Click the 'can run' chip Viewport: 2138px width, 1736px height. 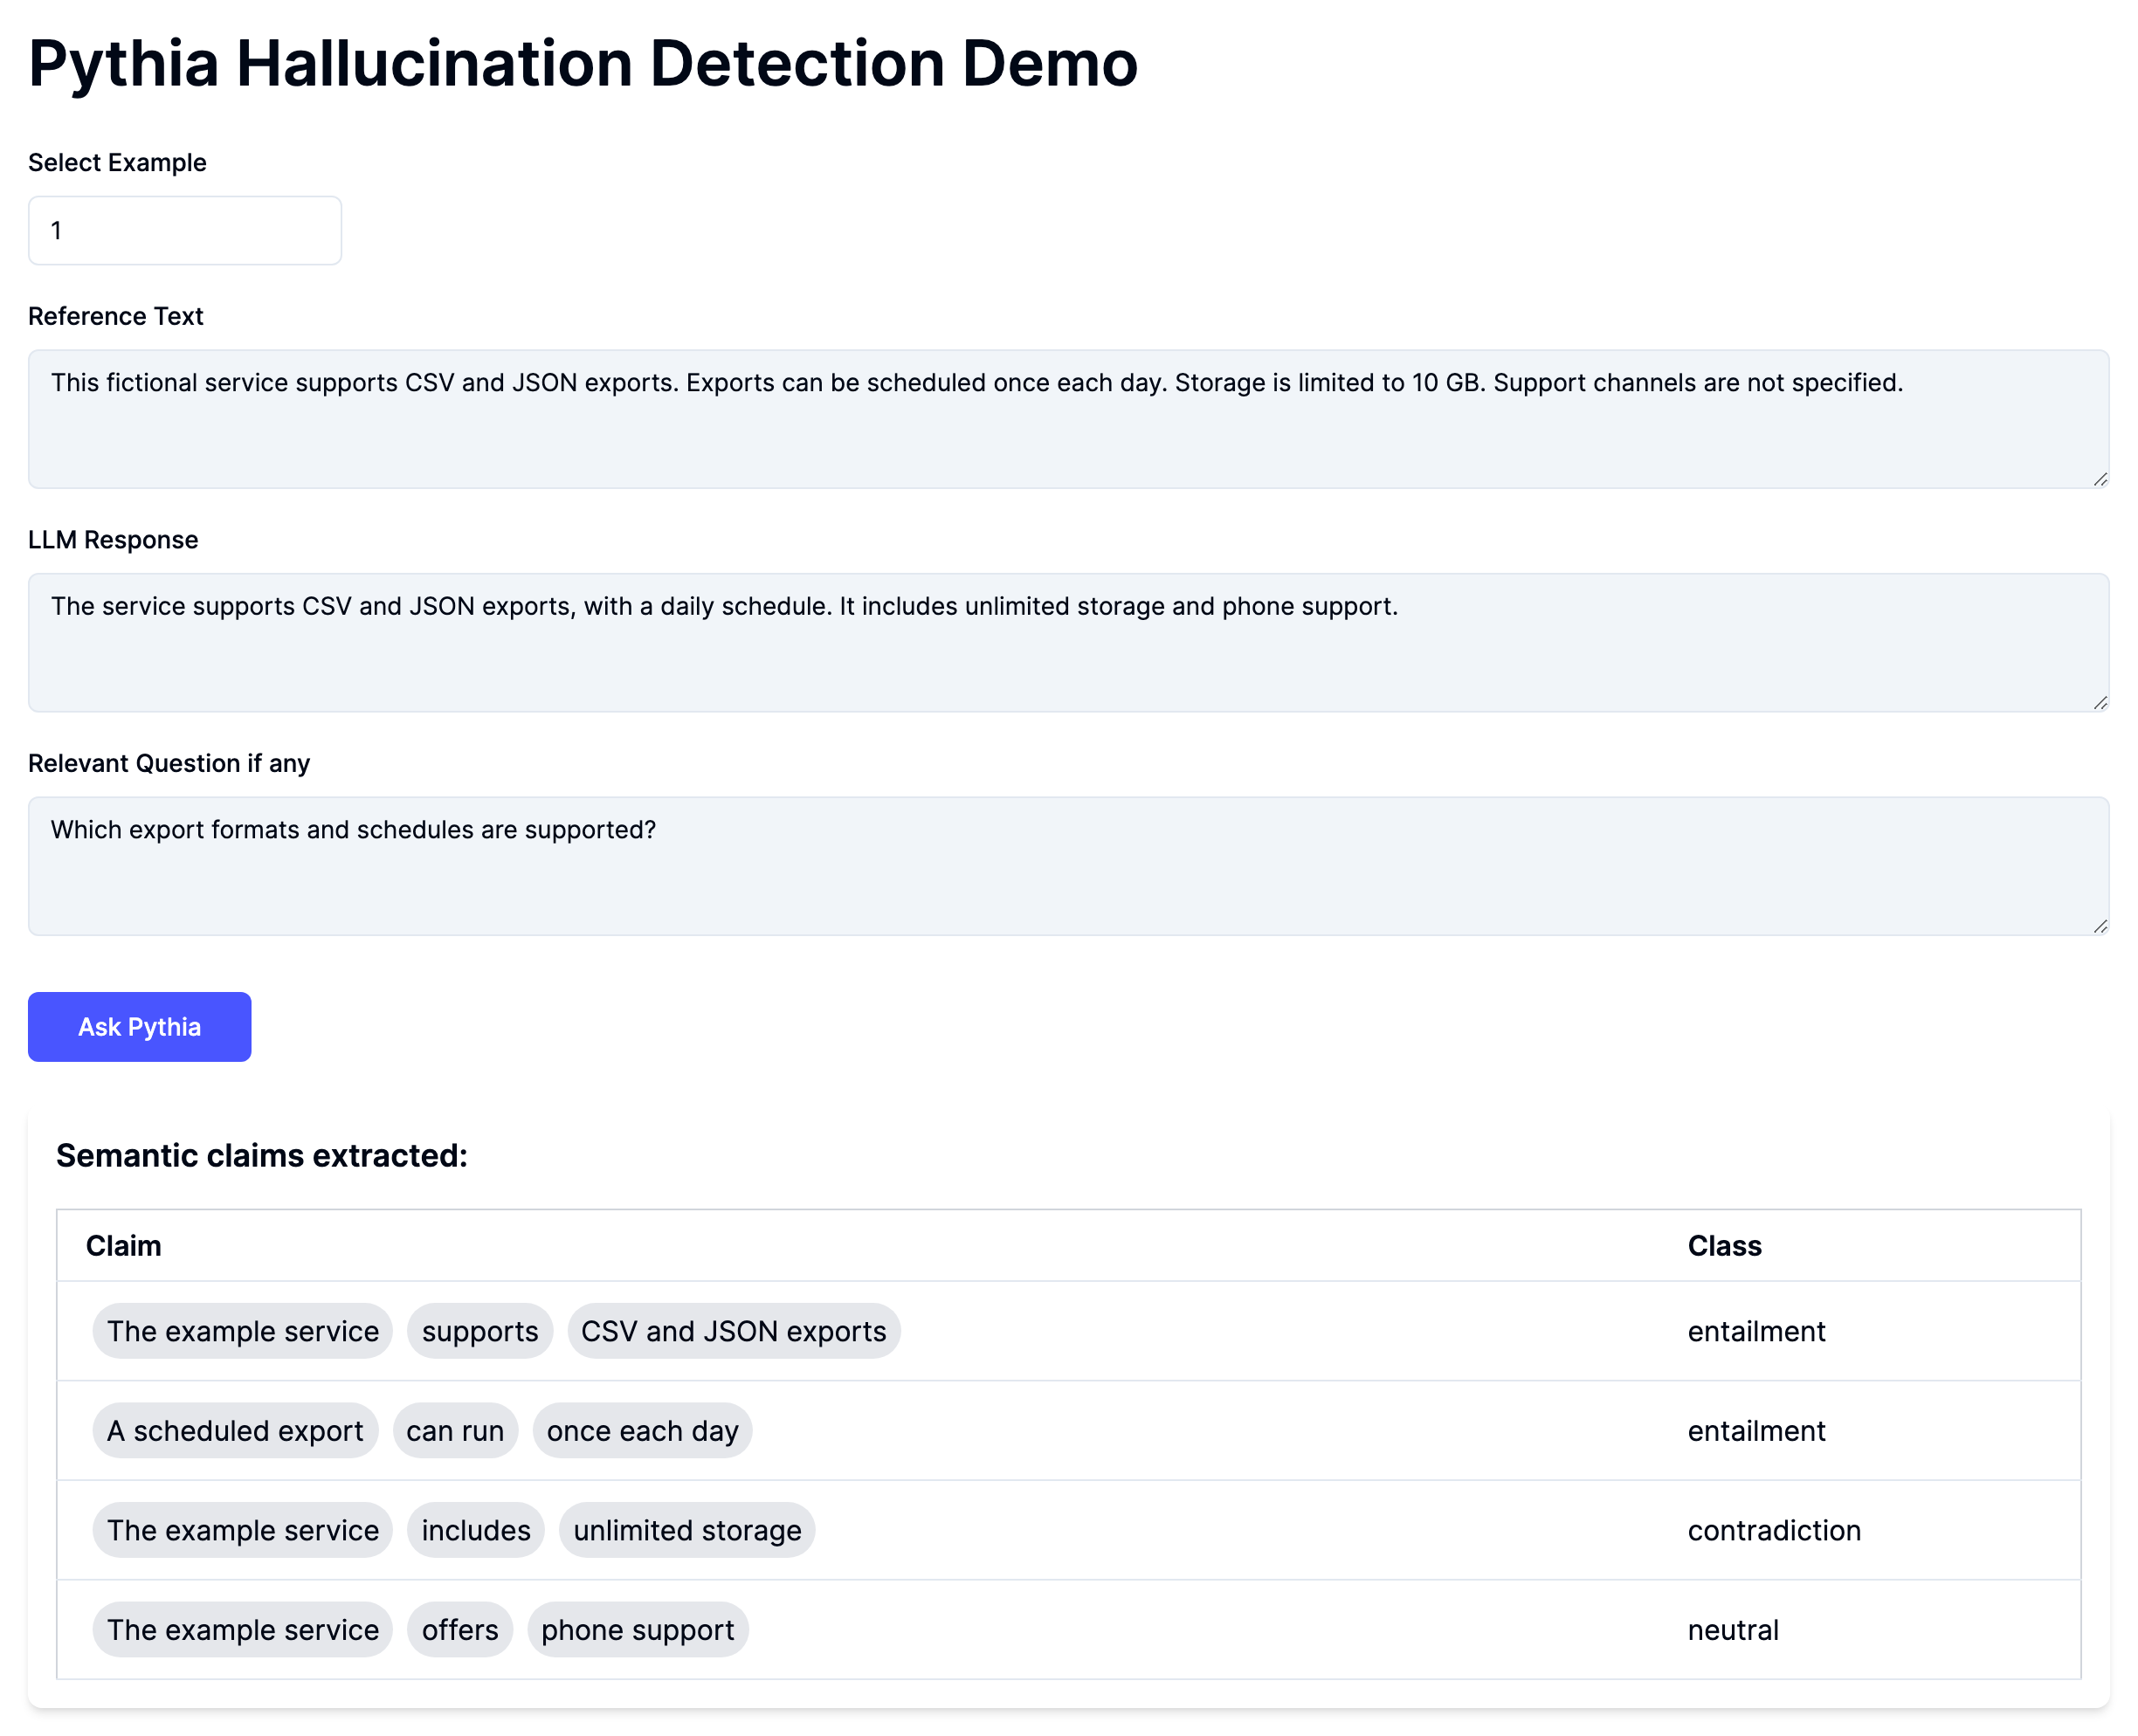coord(455,1431)
